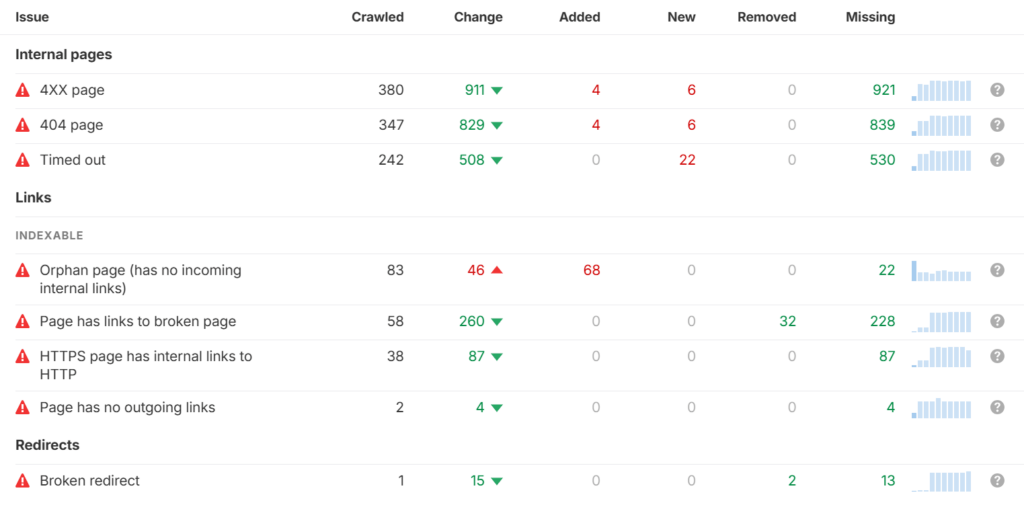This screenshot has height=505, width=1024.
Task: Click New count 22 for Timed out
Action: [686, 160]
